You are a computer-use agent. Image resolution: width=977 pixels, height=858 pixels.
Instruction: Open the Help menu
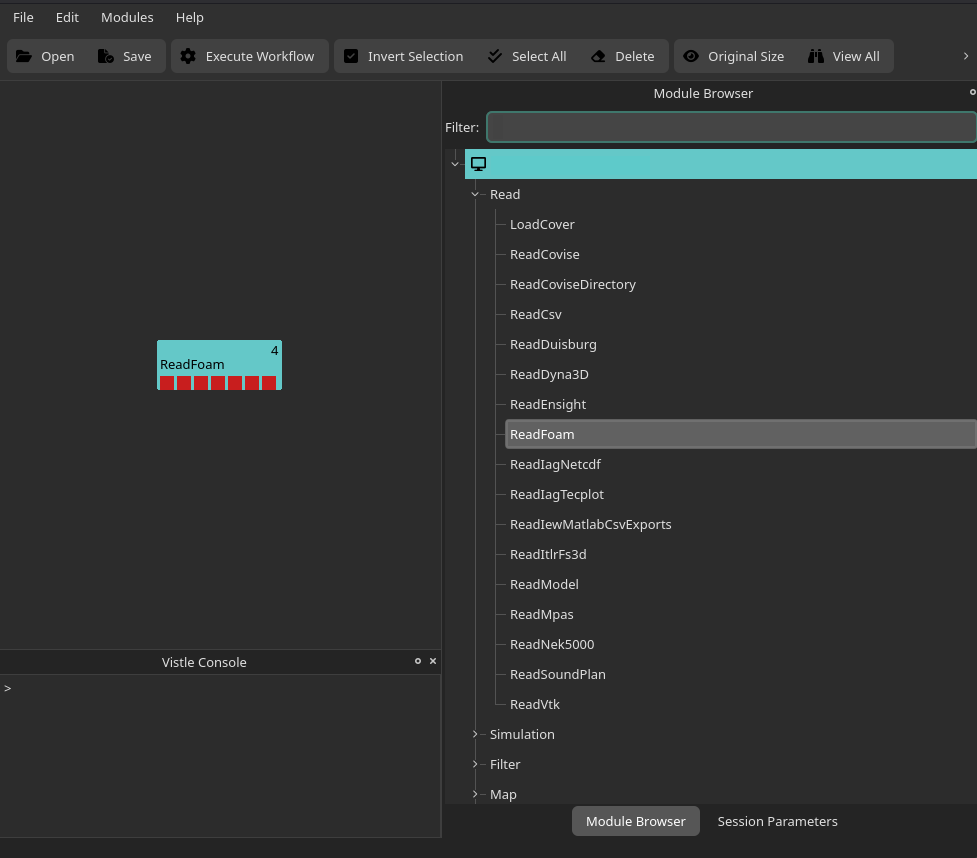[189, 17]
